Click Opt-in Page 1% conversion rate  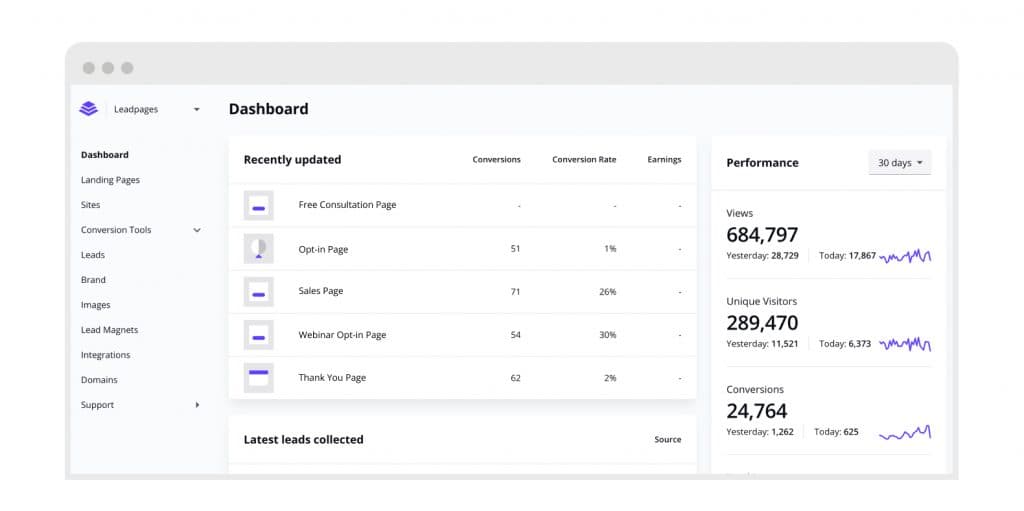pyautogui.click(x=610, y=248)
